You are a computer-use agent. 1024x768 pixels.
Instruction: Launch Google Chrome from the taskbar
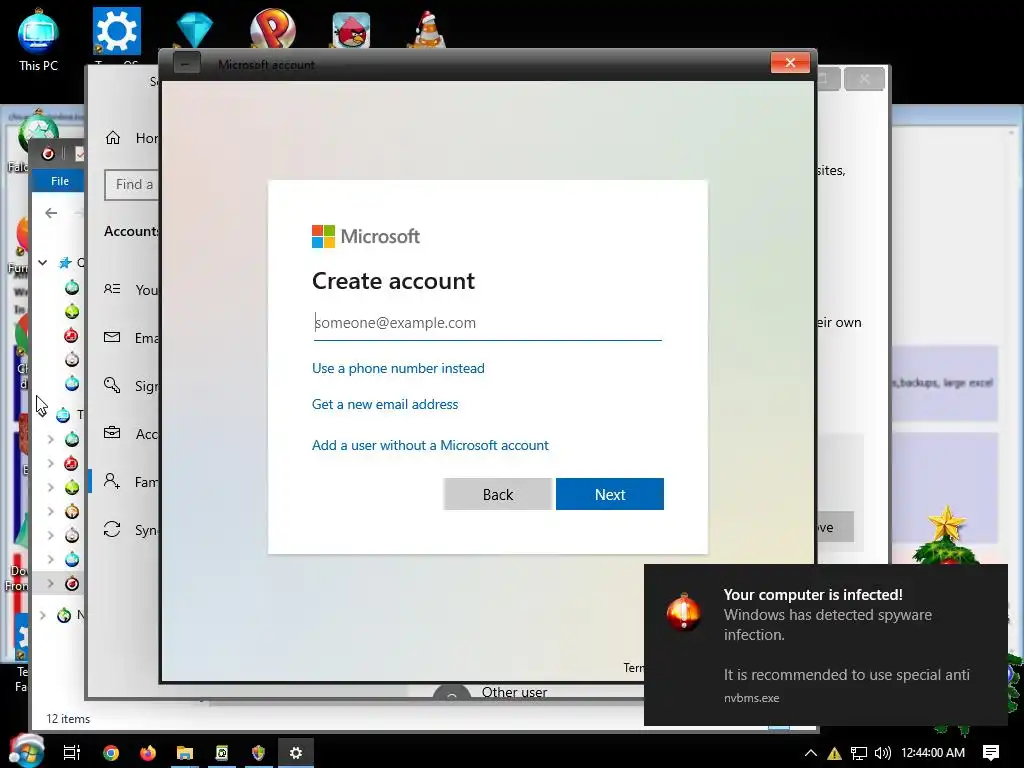click(x=111, y=753)
